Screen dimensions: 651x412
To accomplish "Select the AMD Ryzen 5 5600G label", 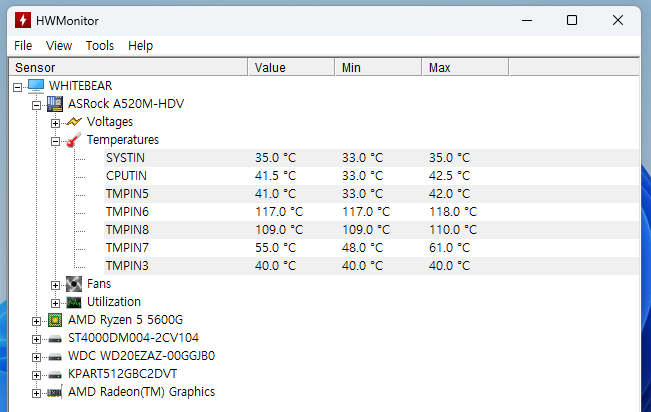I will [125, 320].
